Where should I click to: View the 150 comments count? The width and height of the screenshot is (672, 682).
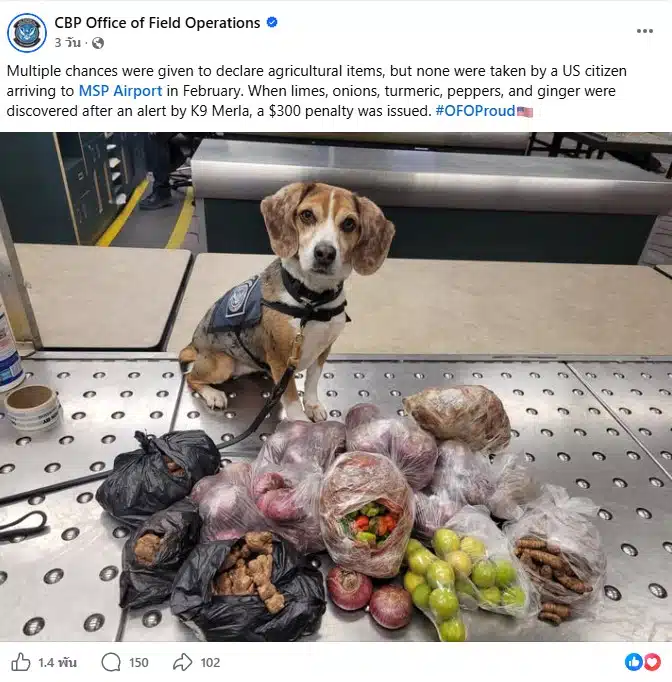[x=138, y=662]
